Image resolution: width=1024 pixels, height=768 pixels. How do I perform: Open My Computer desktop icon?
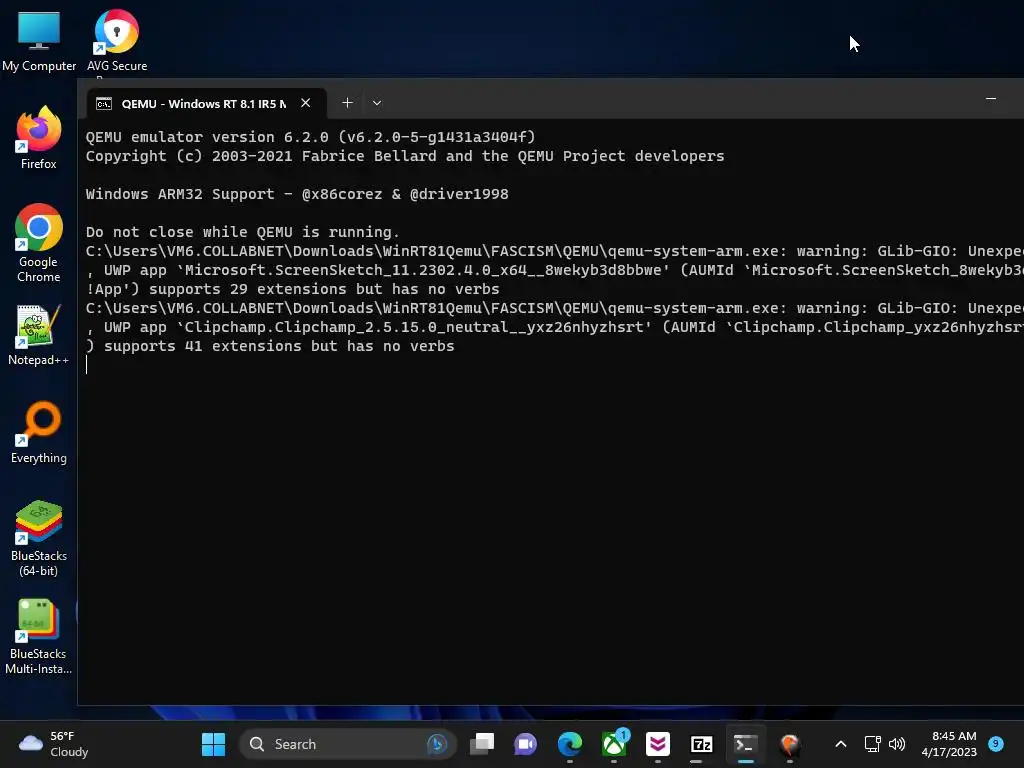[x=39, y=40]
